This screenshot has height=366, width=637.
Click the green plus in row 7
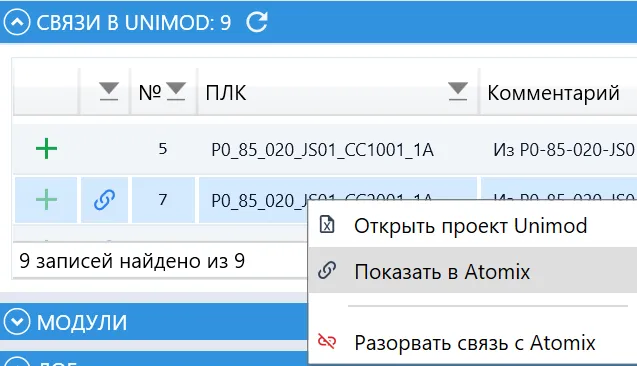point(46,199)
